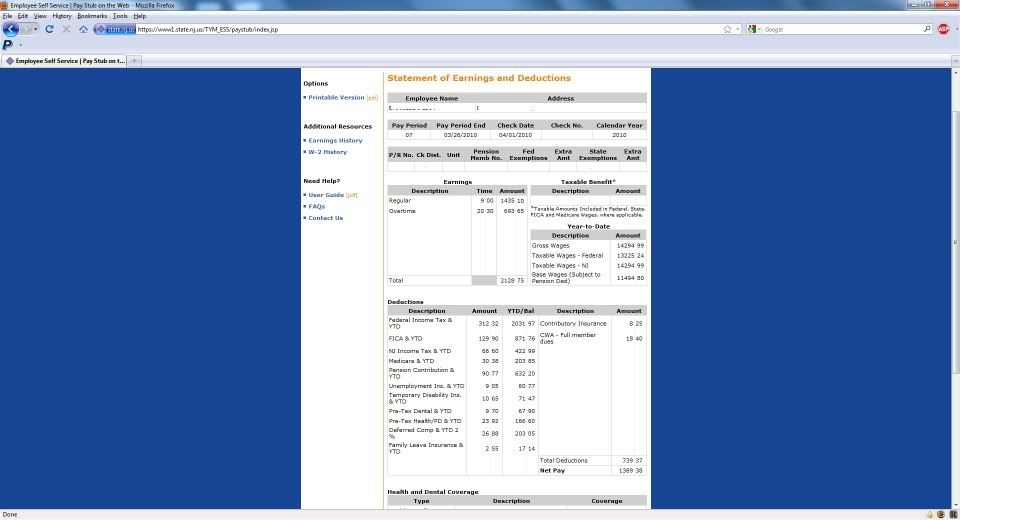Viewport: 1024px width, 520px height.
Task: Click the Contact Us link
Action: click(x=325, y=218)
